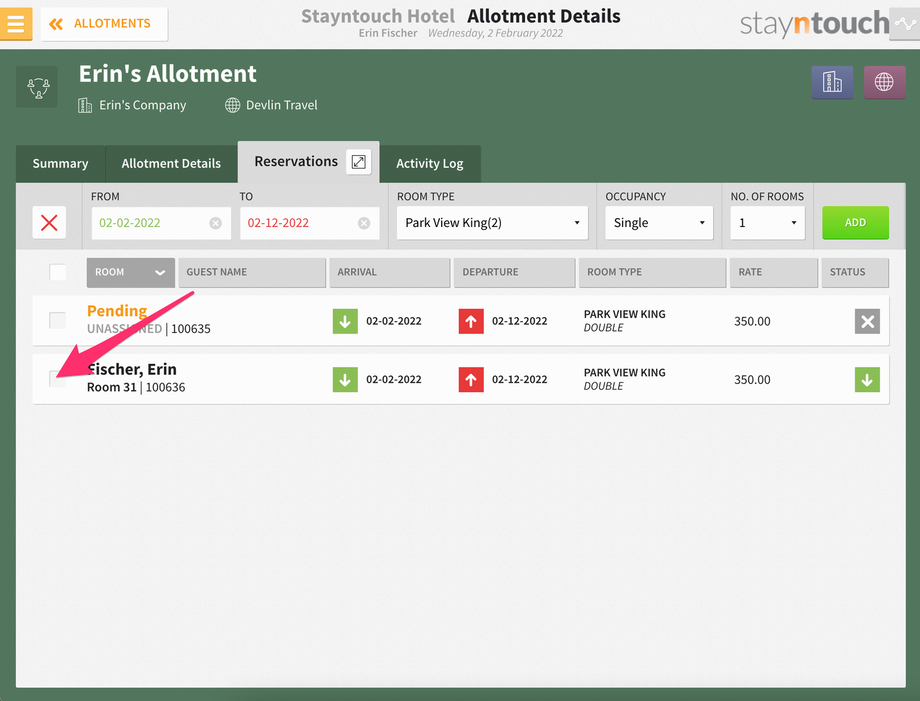
Task: Sort by ARRIVAL column
Action: 390,273
